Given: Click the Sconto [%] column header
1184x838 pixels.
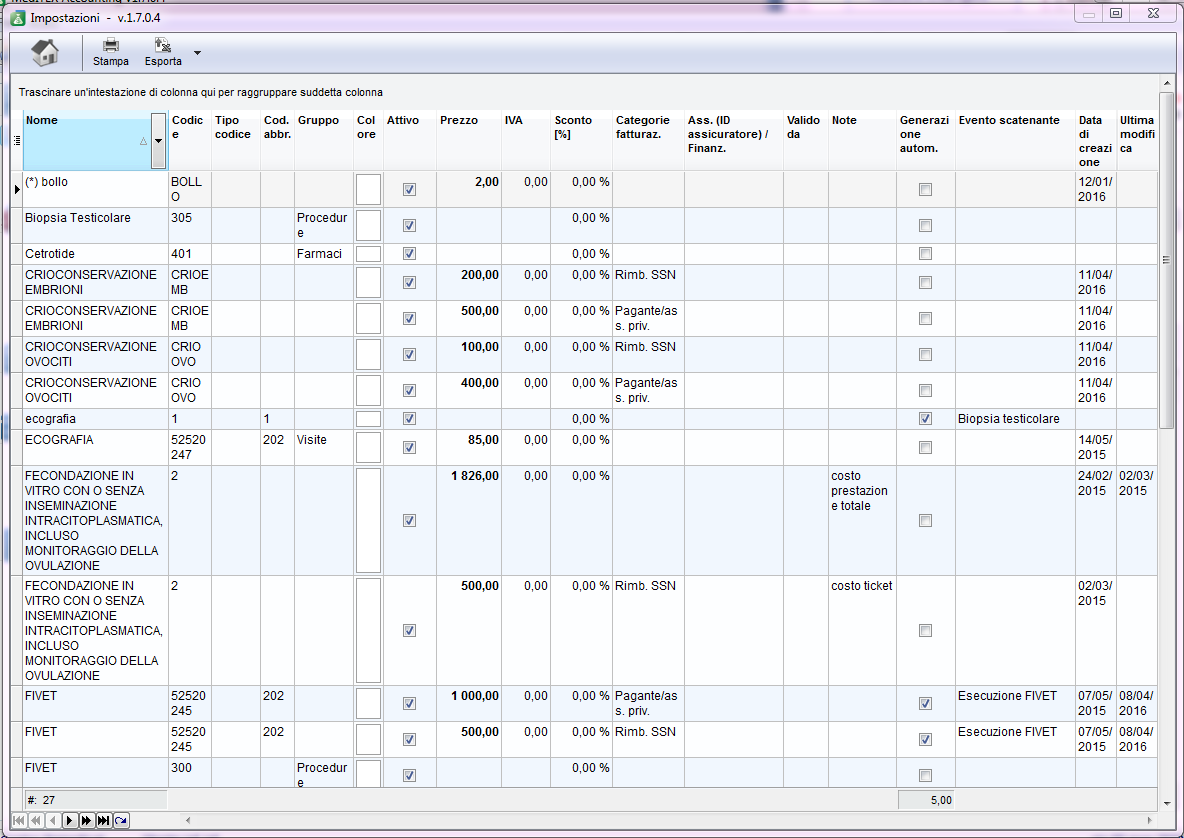Looking at the screenshot, I should click(x=581, y=140).
